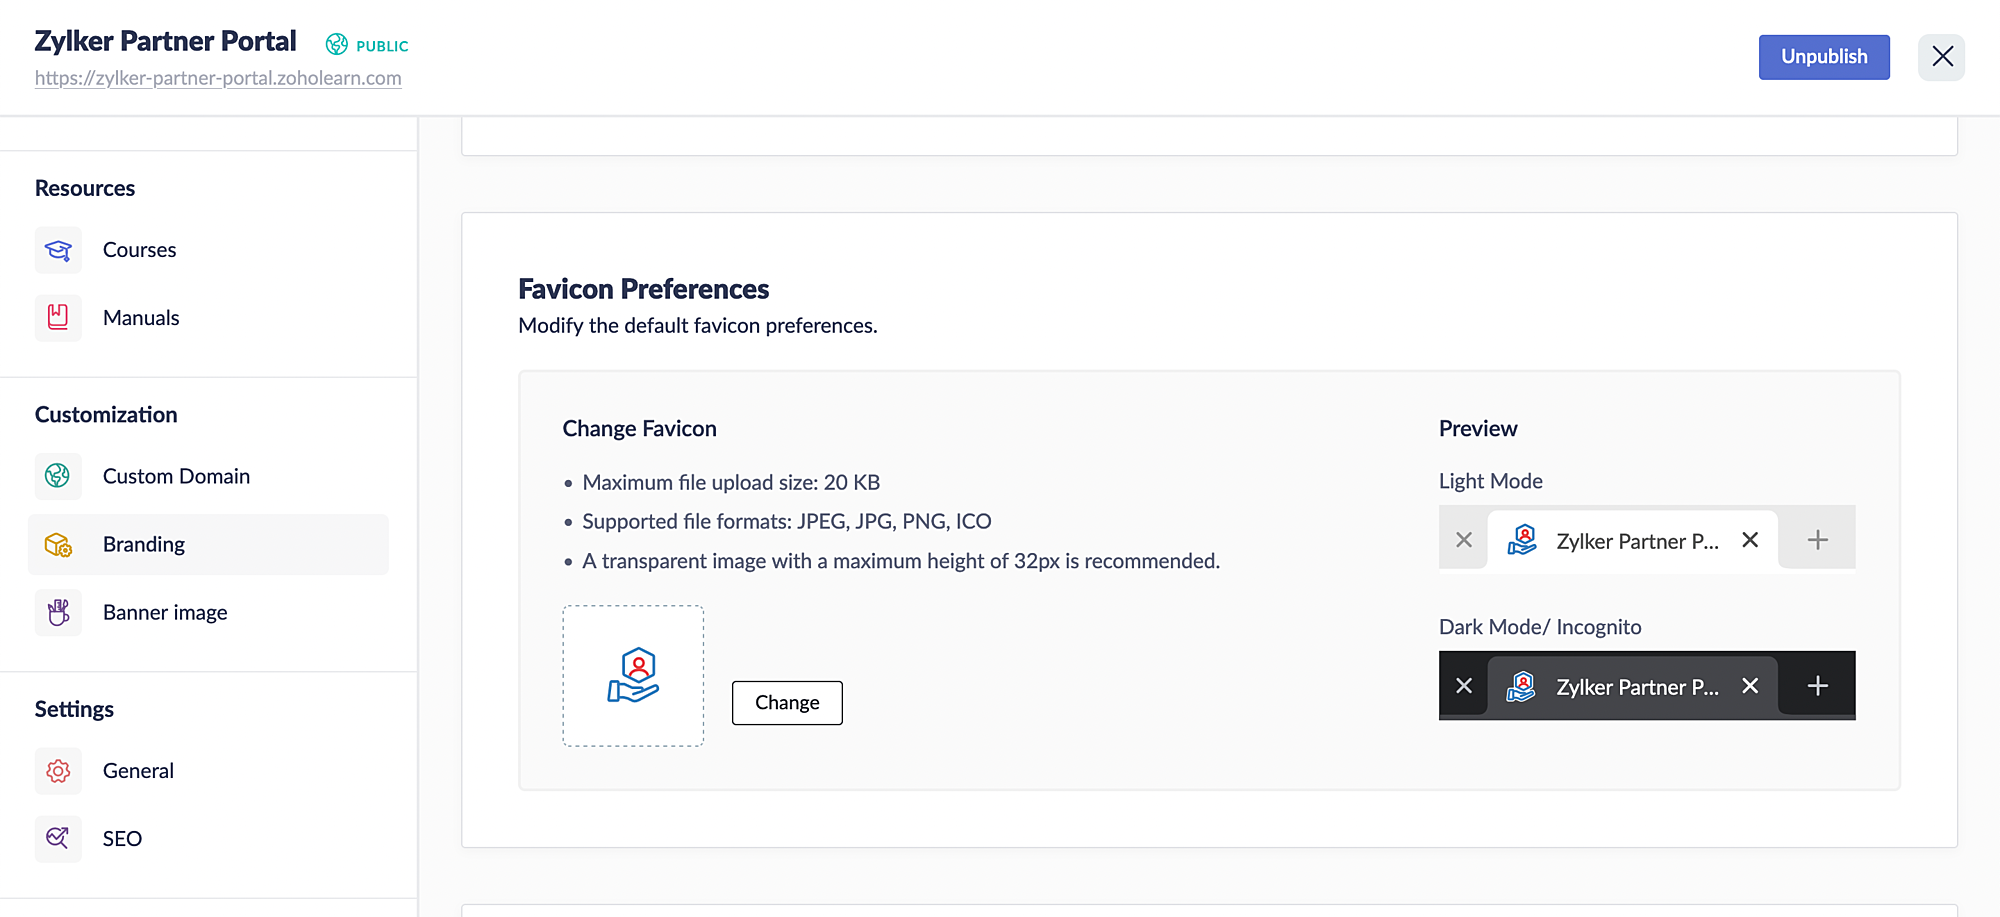Click the left X in dark mode preview
Image resolution: width=2000 pixels, height=917 pixels.
(x=1464, y=686)
